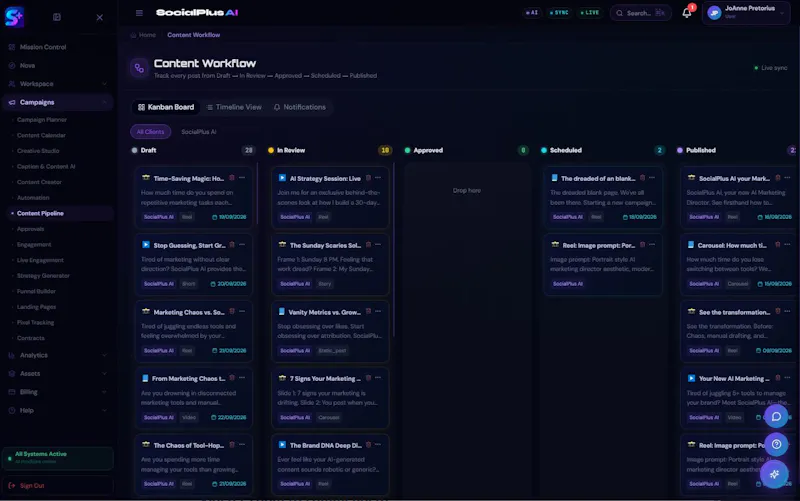
Task: Expand the Workspace sidebar section
Action: (57, 84)
